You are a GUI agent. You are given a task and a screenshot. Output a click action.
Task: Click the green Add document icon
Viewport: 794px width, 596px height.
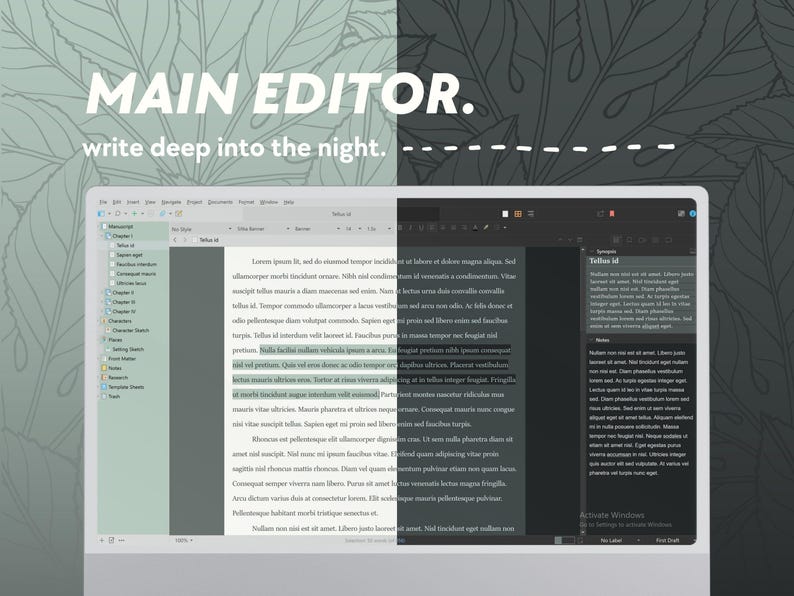point(135,214)
